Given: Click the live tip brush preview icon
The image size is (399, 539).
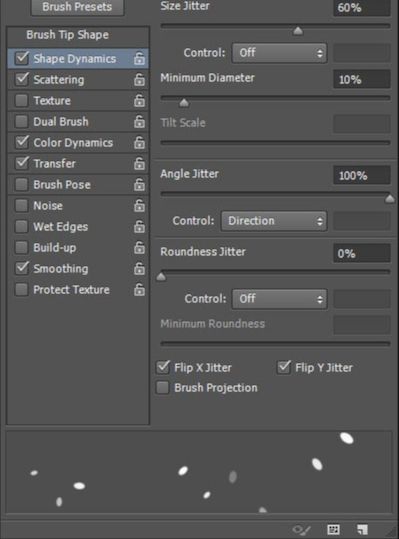Looking at the screenshot, I should point(301,530).
